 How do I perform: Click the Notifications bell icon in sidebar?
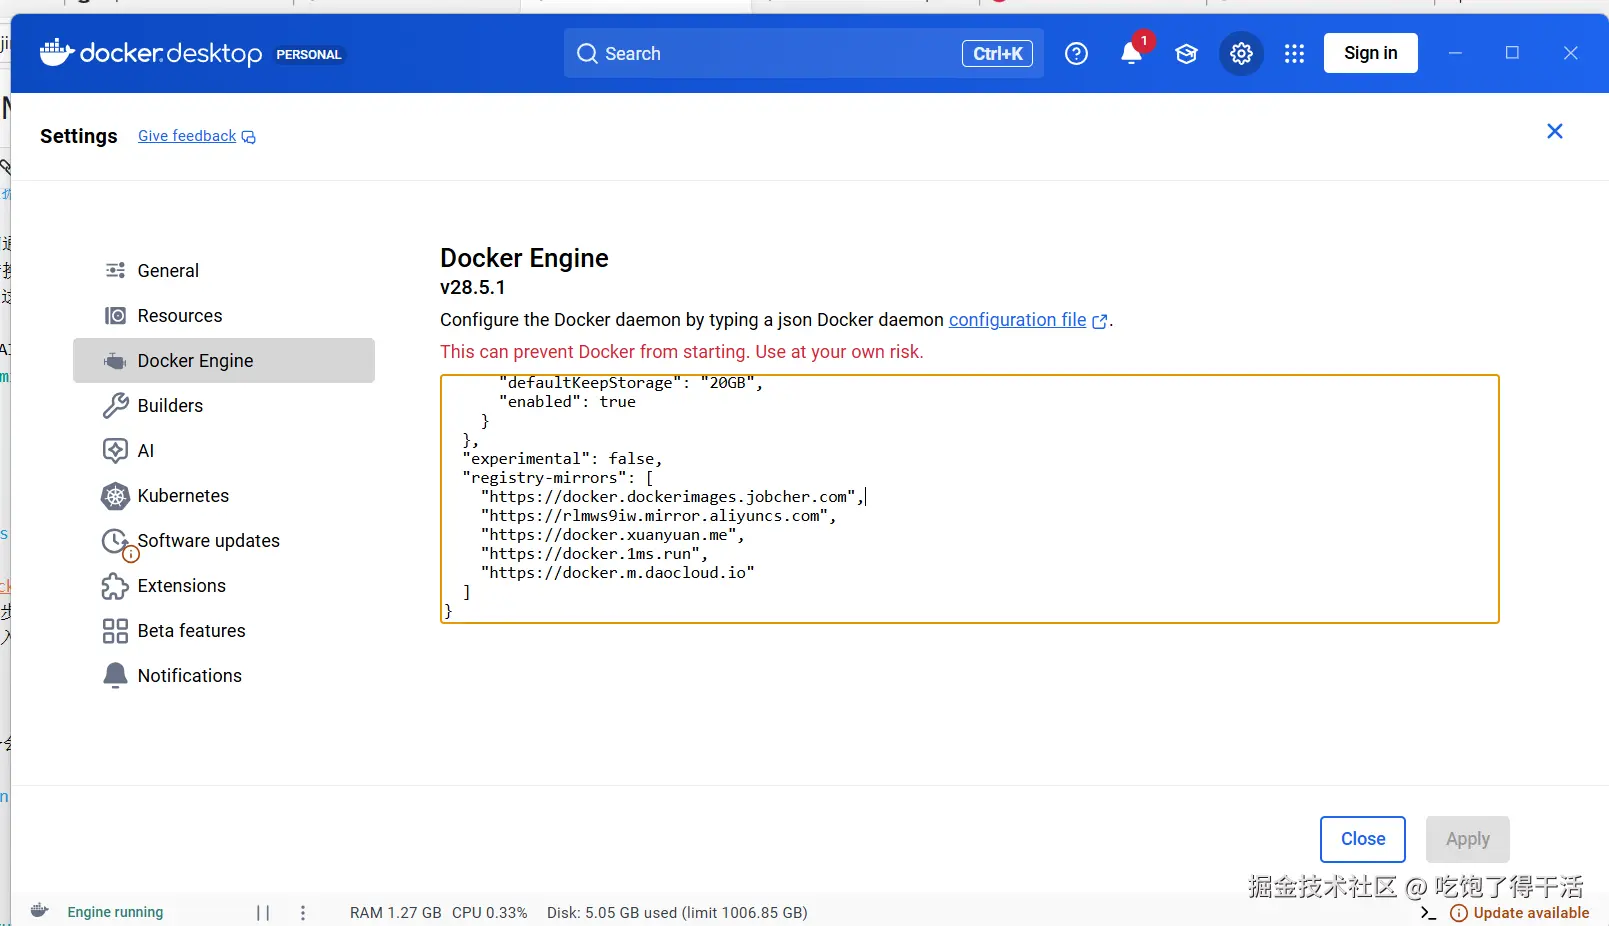pos(115,676)
